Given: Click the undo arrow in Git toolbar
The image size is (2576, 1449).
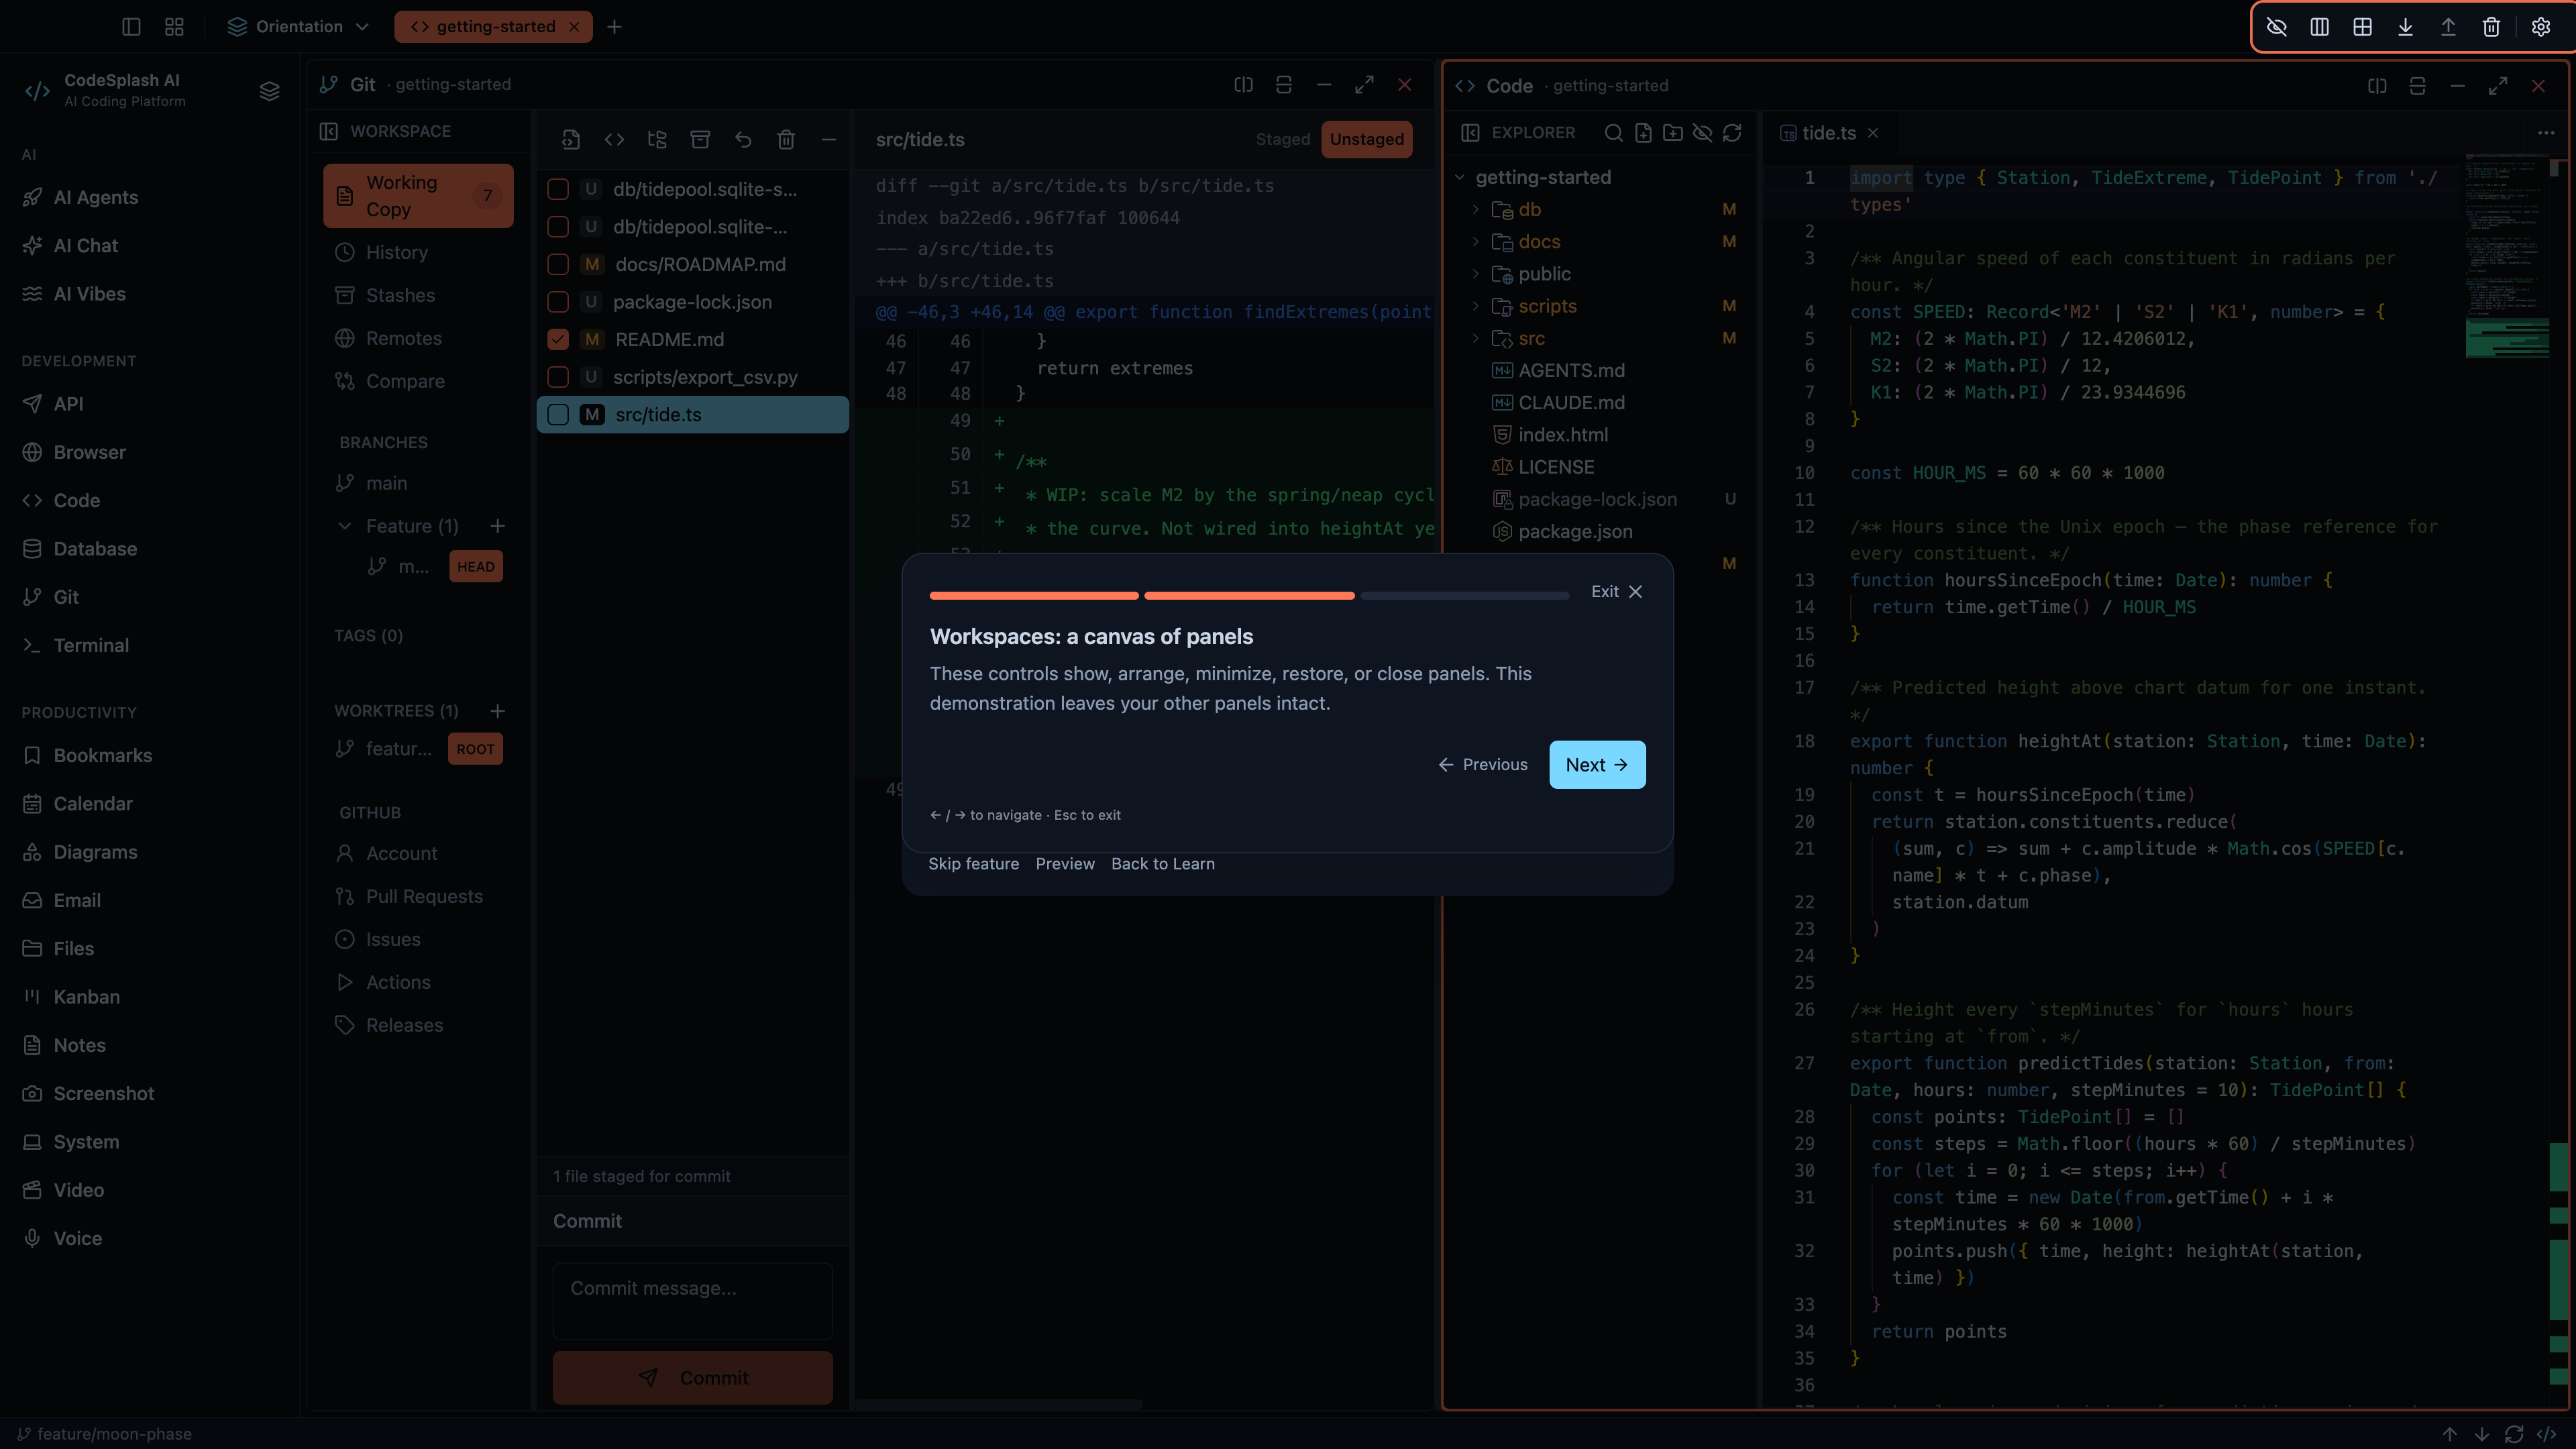Looking at the screenshot, I should click(743, 139).
